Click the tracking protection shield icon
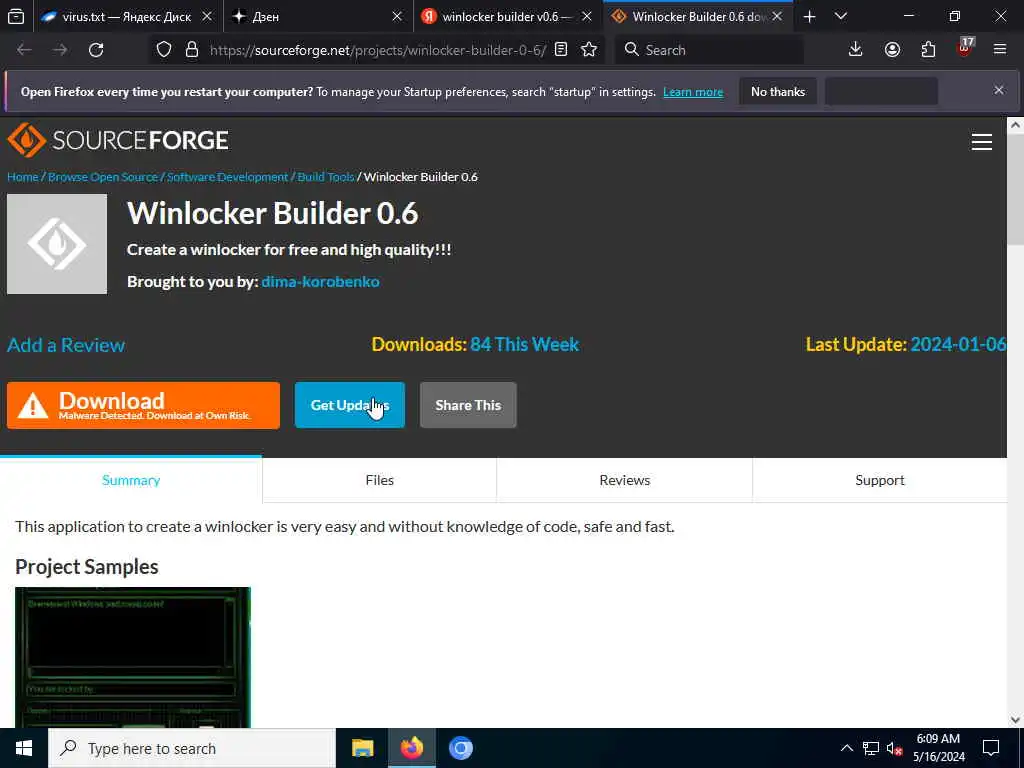 coord(164,50)
